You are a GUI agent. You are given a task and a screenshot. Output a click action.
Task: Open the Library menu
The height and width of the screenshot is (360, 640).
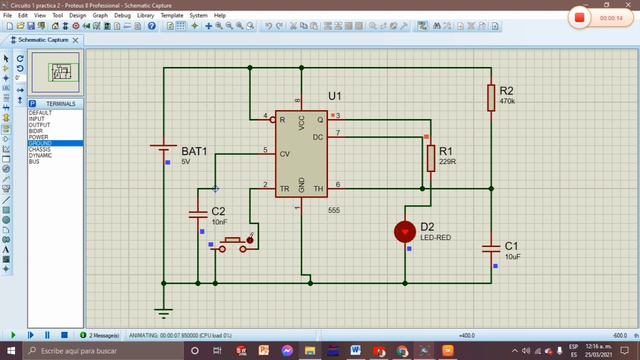pyautogui.click(x=145, y=16)
